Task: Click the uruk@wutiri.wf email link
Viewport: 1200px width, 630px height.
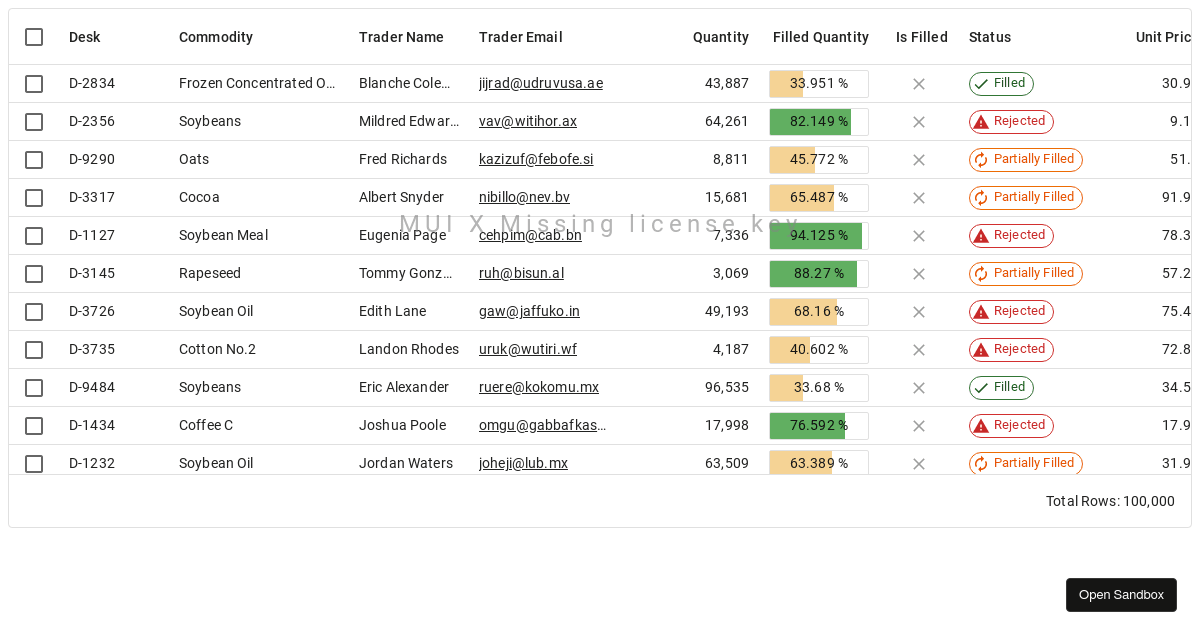Action: (x=528, y=350)
